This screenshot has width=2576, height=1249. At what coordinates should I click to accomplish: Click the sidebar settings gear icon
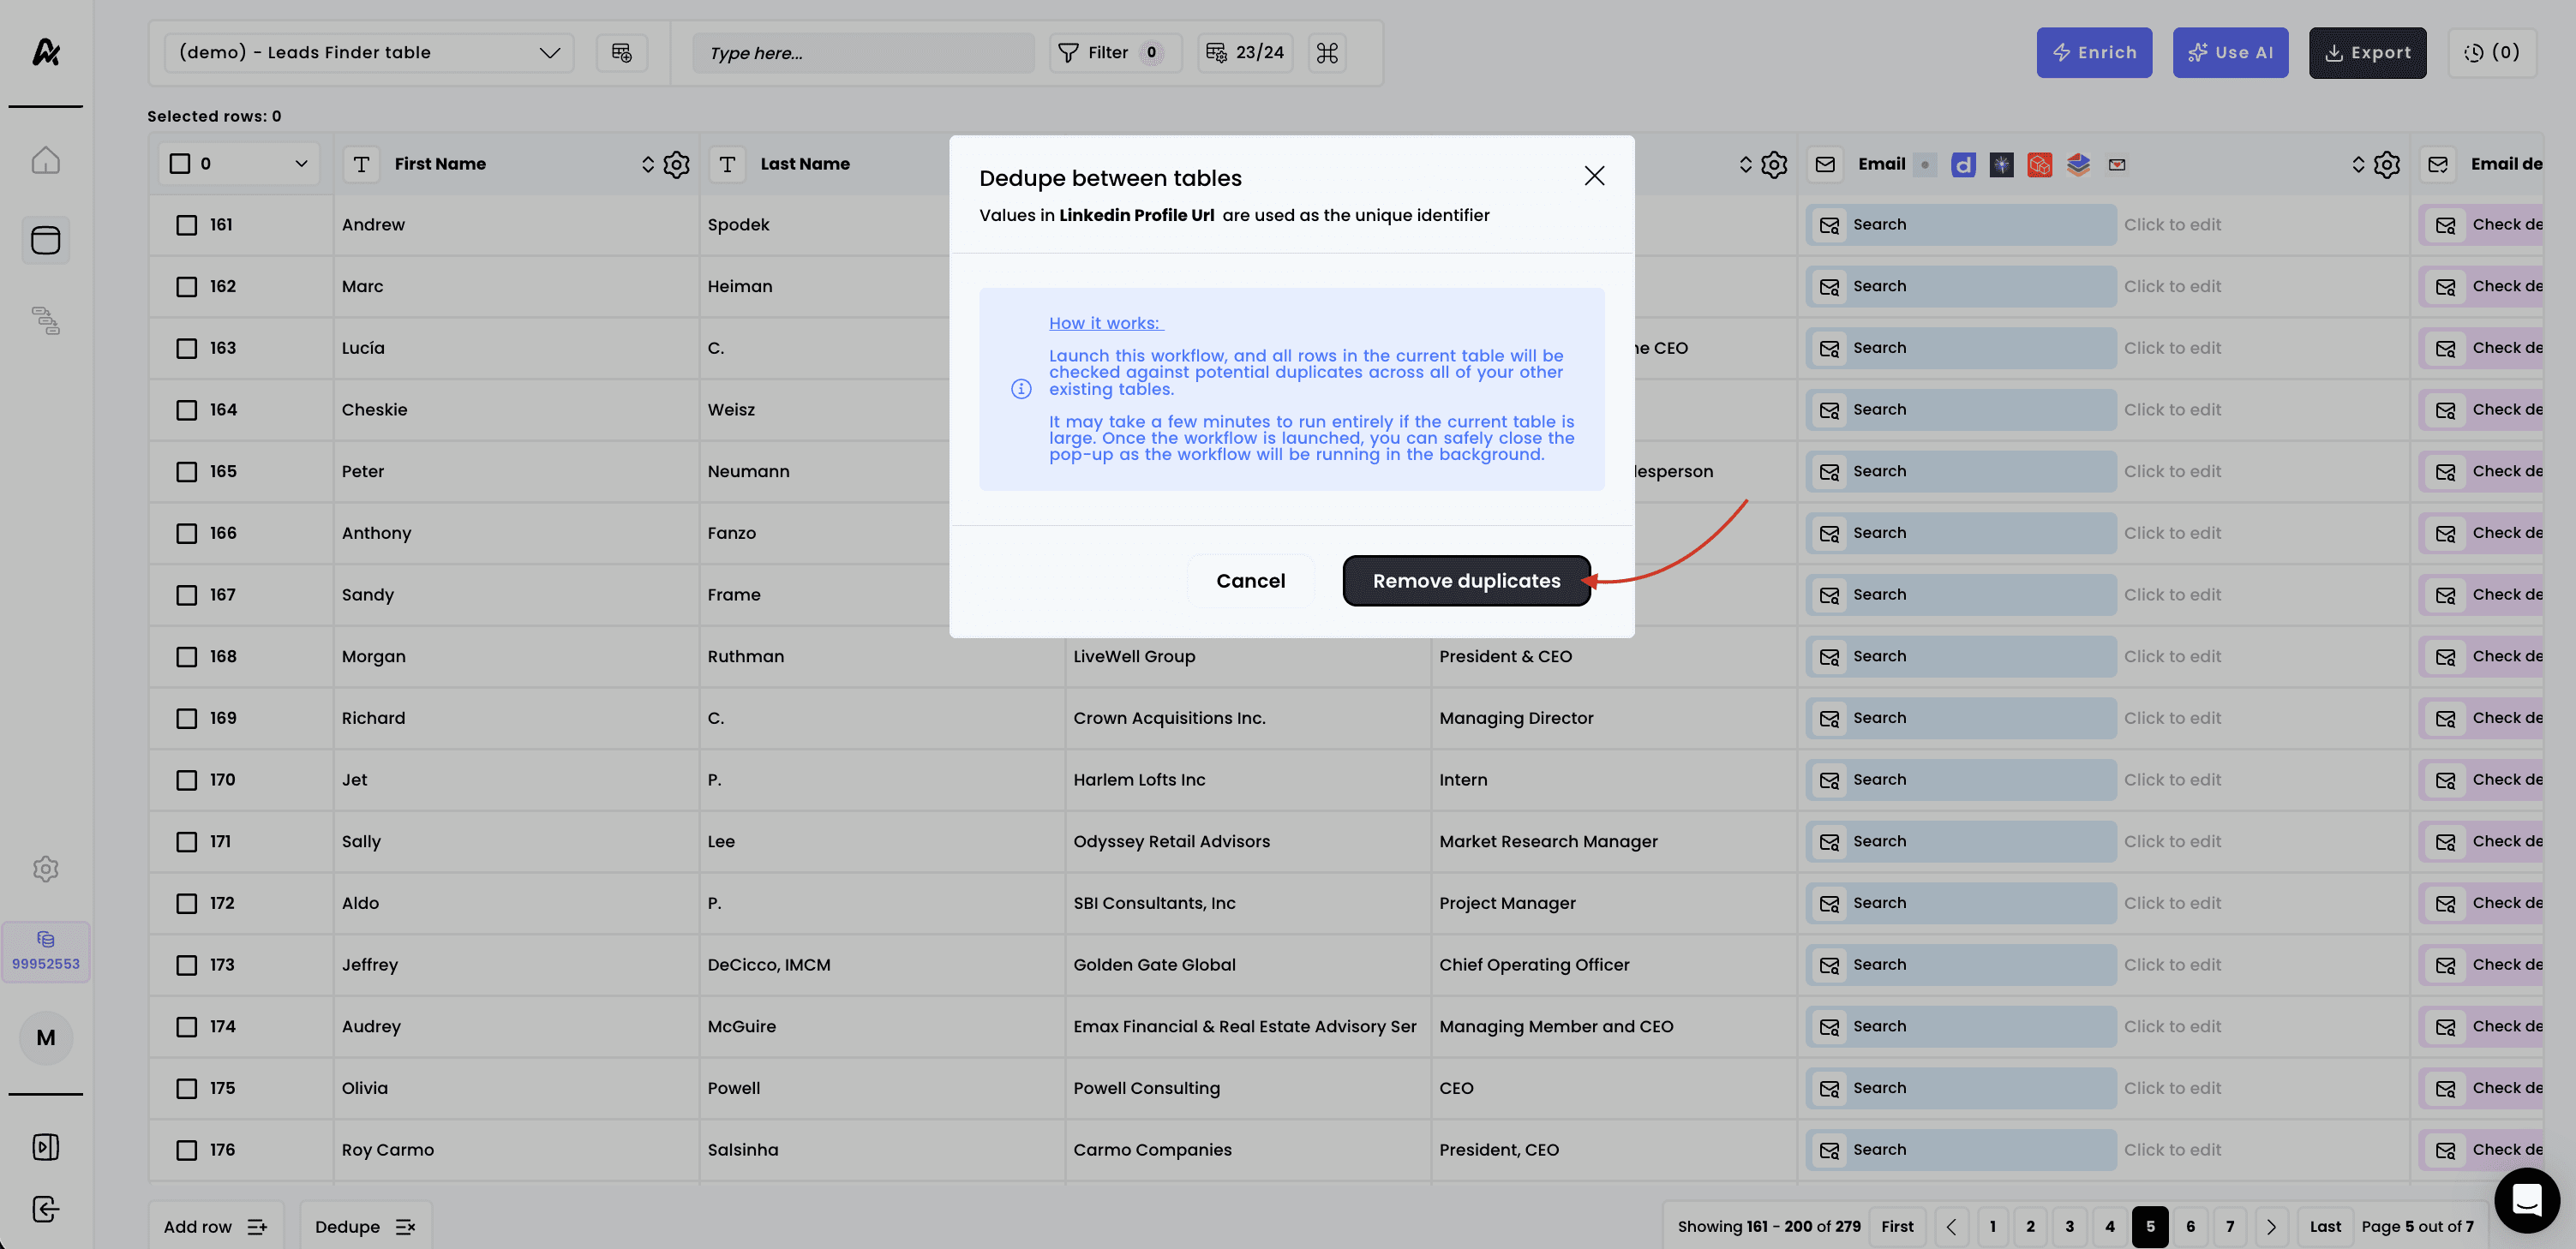(45, 869)
